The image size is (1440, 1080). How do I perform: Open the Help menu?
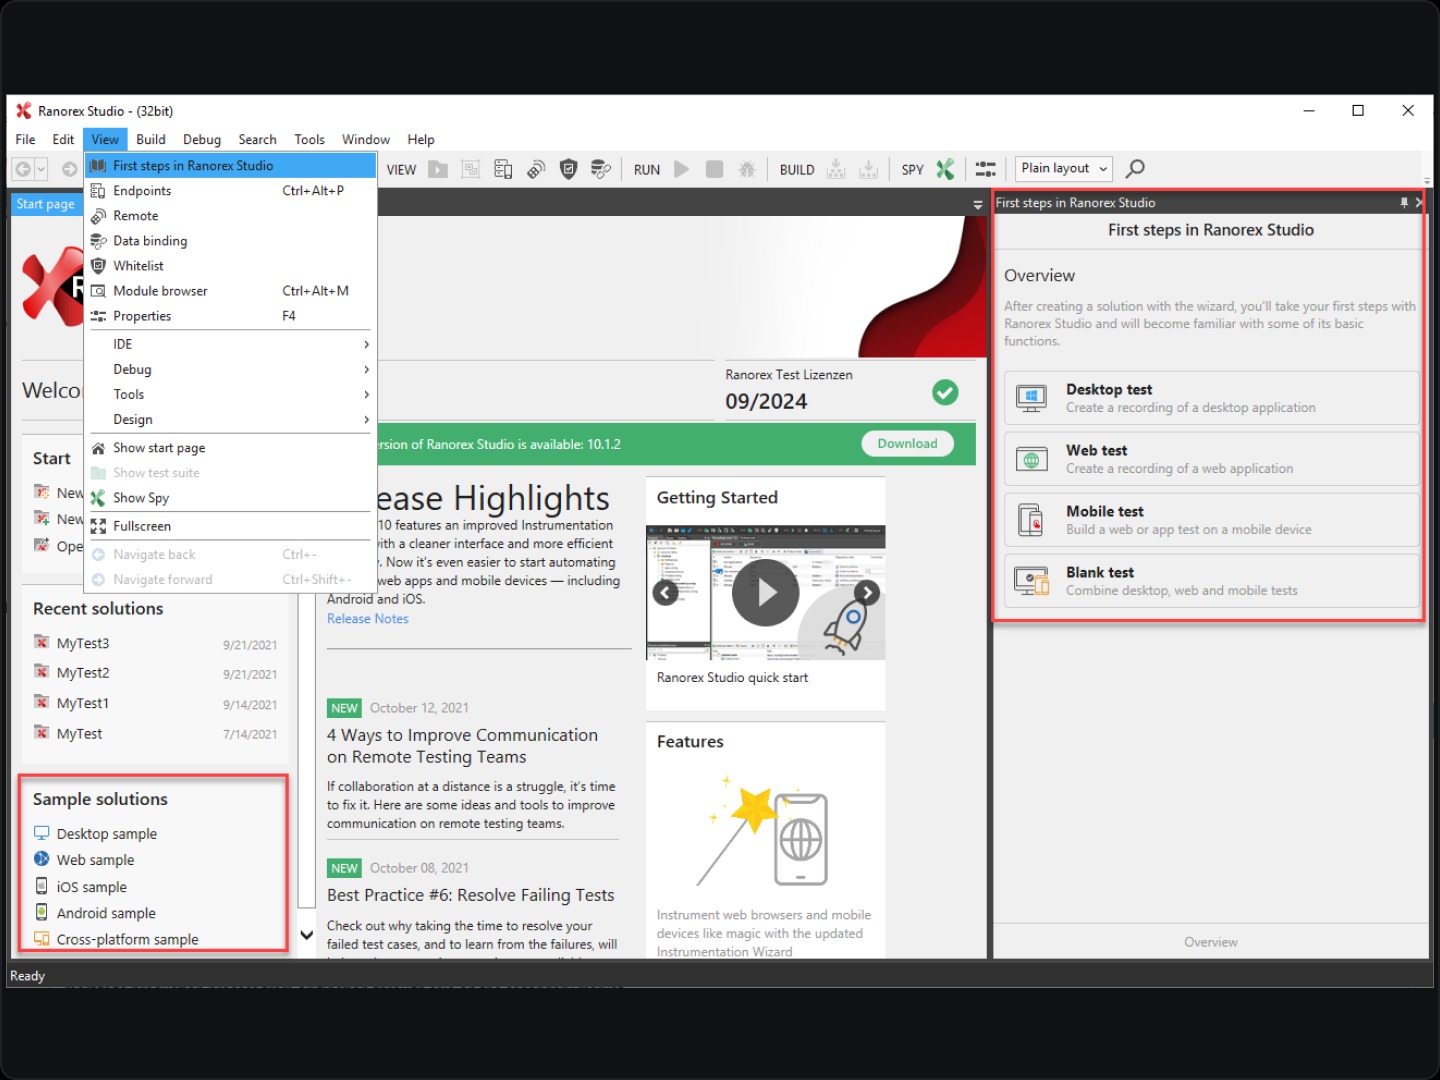pos(421,139)
